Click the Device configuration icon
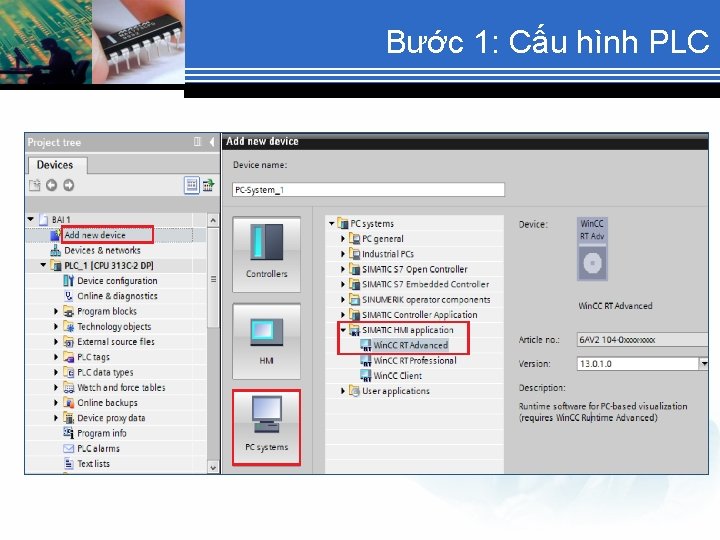The image size is (720, 540). point(68,281)
